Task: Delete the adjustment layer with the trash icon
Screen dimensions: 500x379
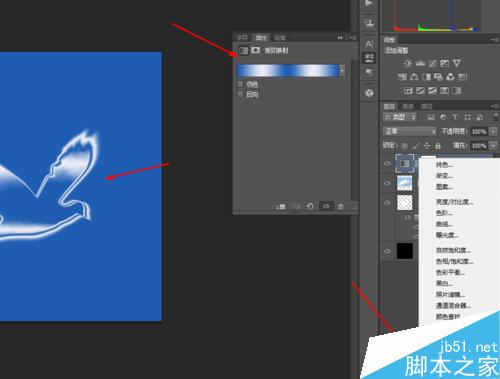Action: tap(340, 206)
